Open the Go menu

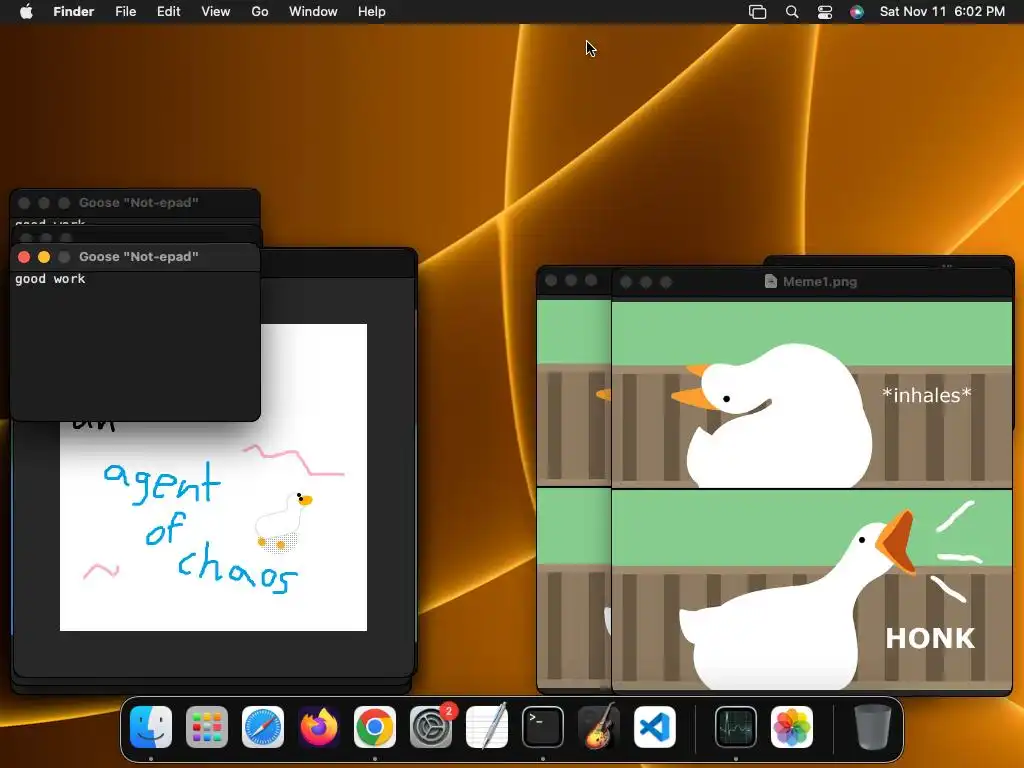260,12
